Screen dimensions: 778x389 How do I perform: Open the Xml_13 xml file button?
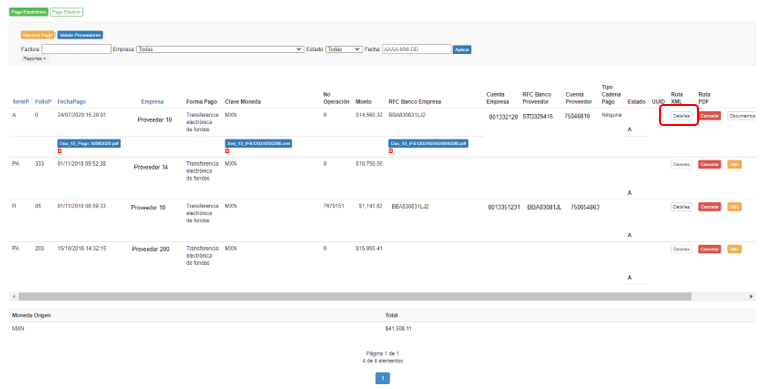coord(258,143)
